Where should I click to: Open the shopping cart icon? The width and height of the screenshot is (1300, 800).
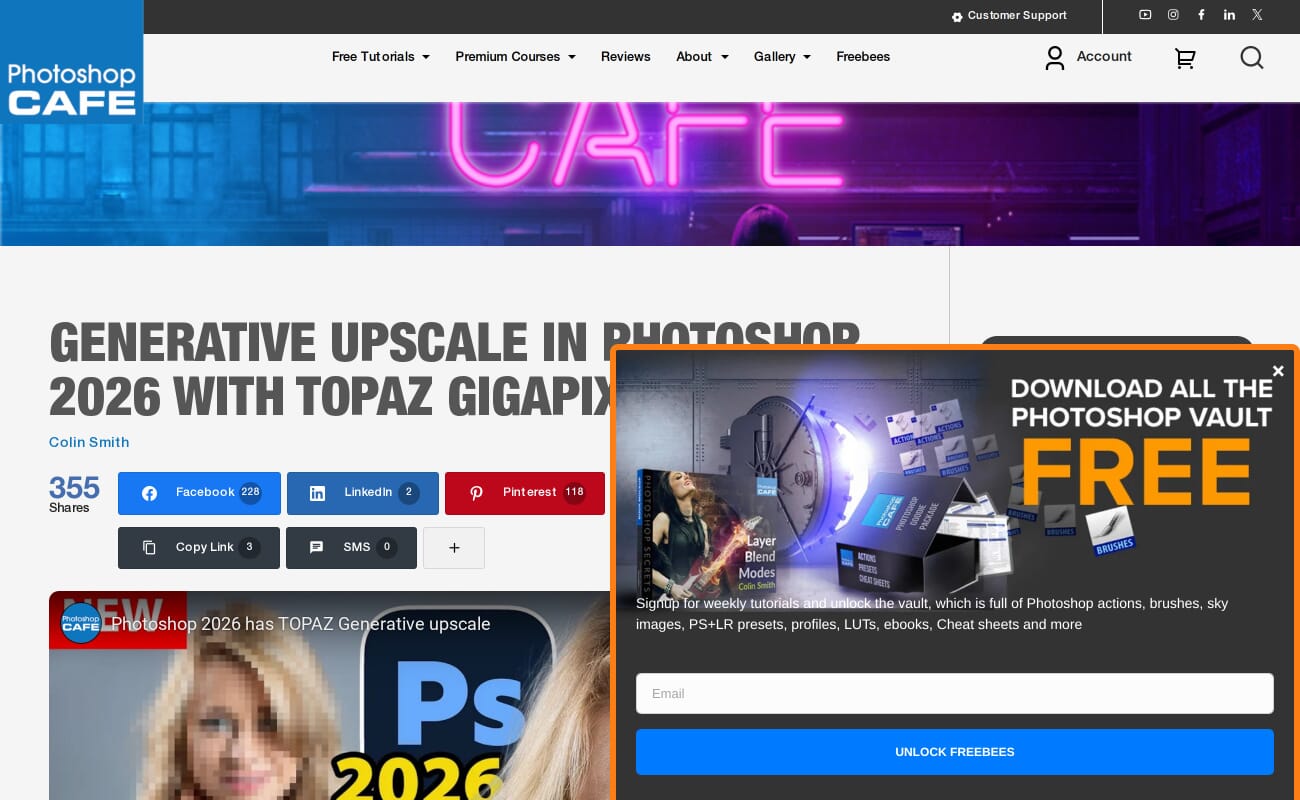coord(1184,59)
